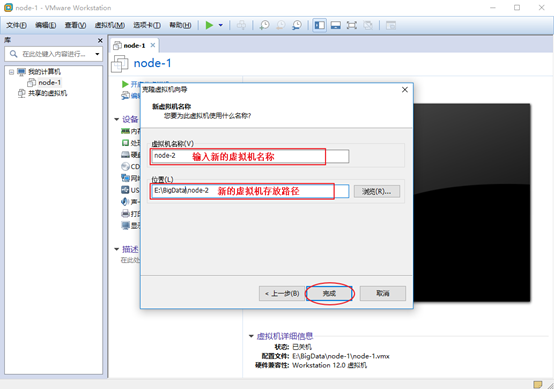Click the send Ctrl+Alt+Del toolbar icon

[241, 25]
